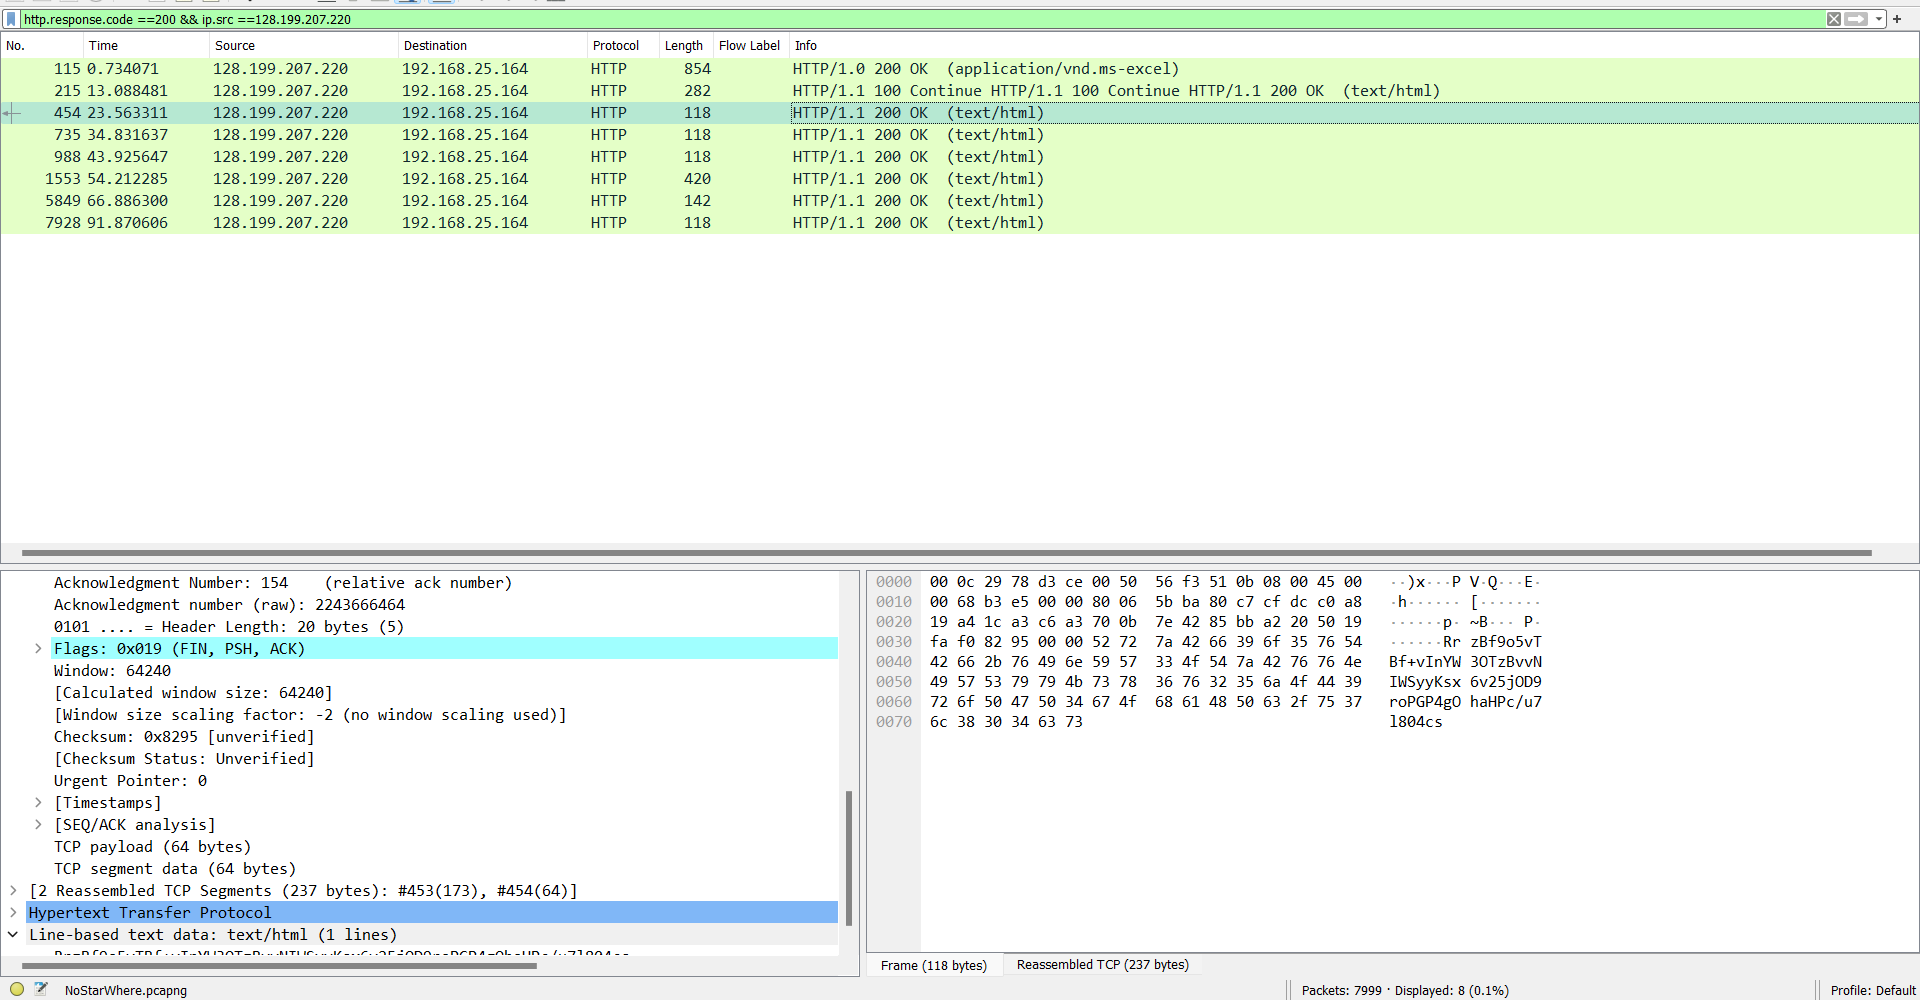Open capture file properties notepad icon
1920x1000 pixels.
[41, 989]
